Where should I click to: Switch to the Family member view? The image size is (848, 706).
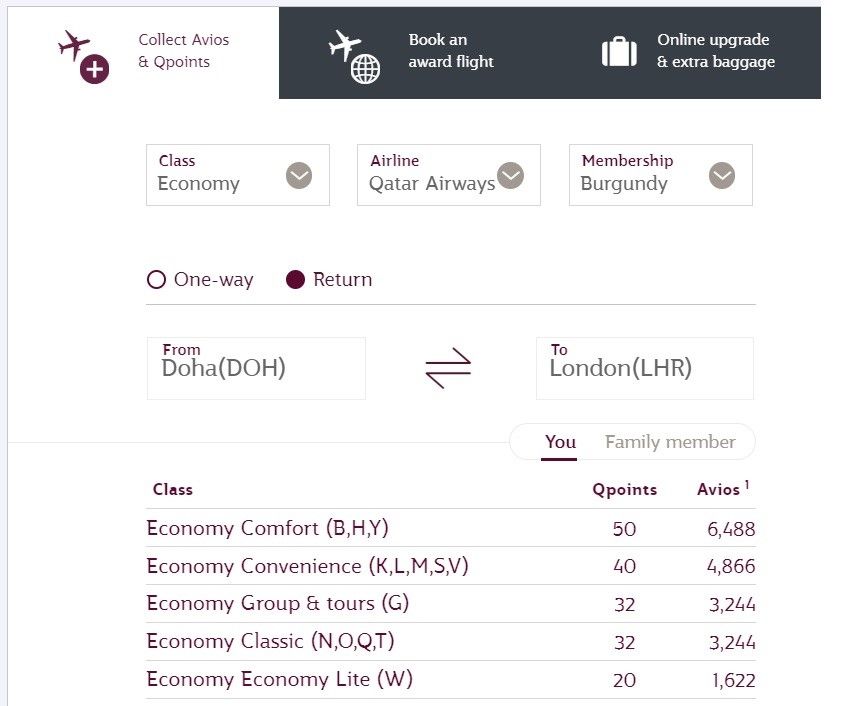[x=670, y=442]
